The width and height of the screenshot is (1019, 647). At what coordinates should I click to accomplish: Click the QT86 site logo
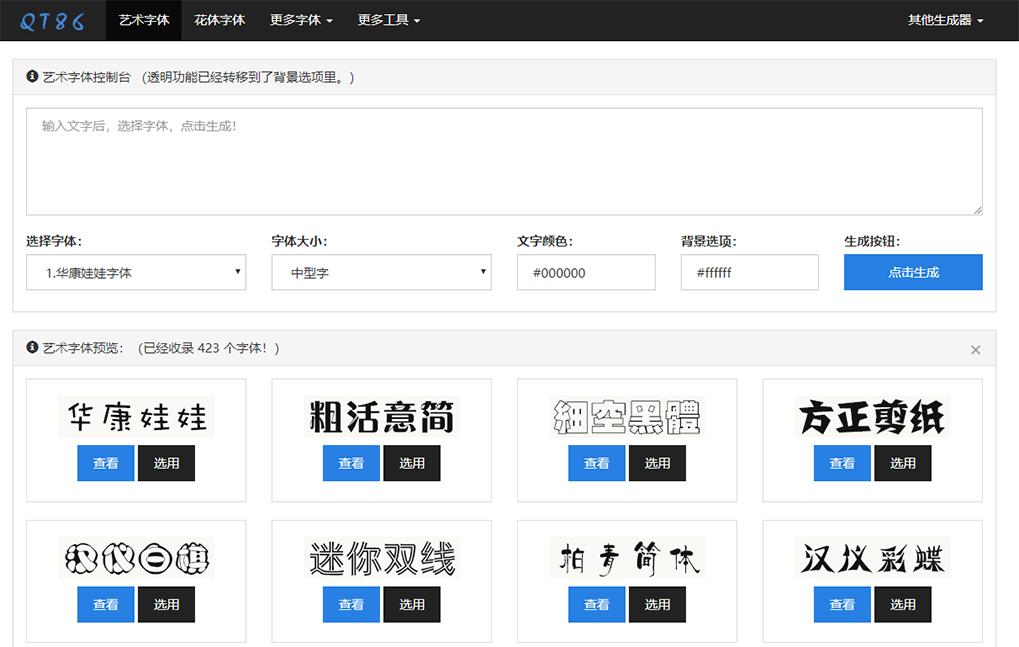coord(52,21)
